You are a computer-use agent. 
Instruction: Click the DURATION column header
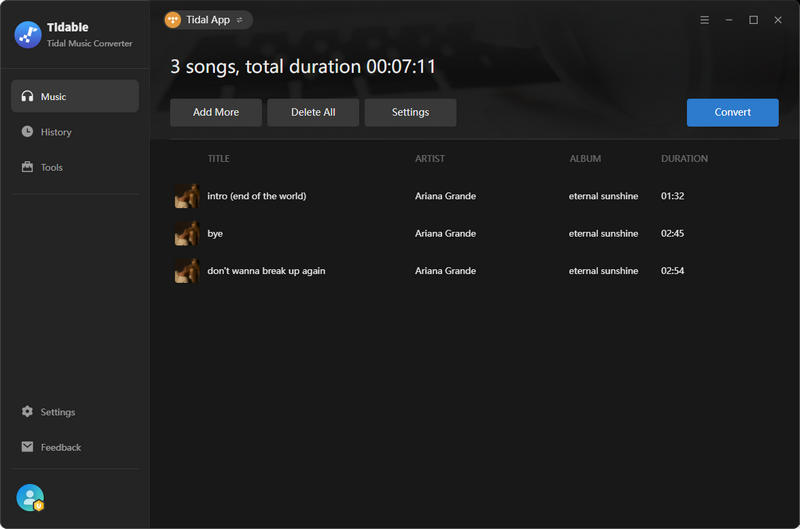(684, 159)
